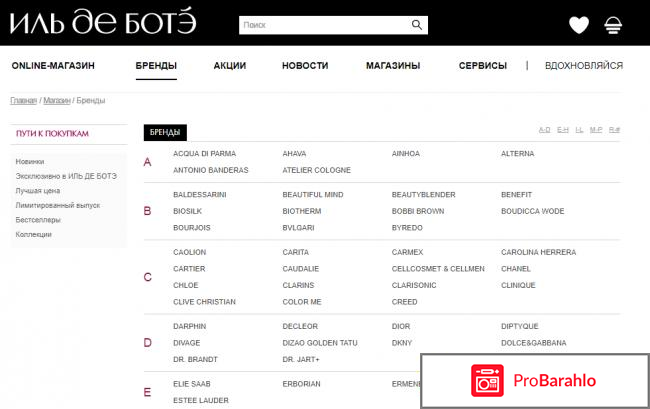Open Бестселлеры in the sidebar
Image resolution: width=650 pixels, height=409 pixels.
[38, 220]
